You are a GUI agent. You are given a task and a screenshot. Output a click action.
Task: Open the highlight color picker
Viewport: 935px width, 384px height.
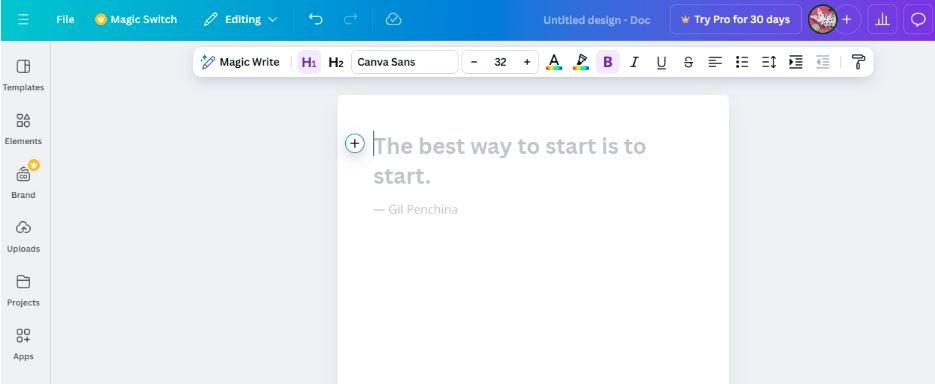click(x=581, y=62)
